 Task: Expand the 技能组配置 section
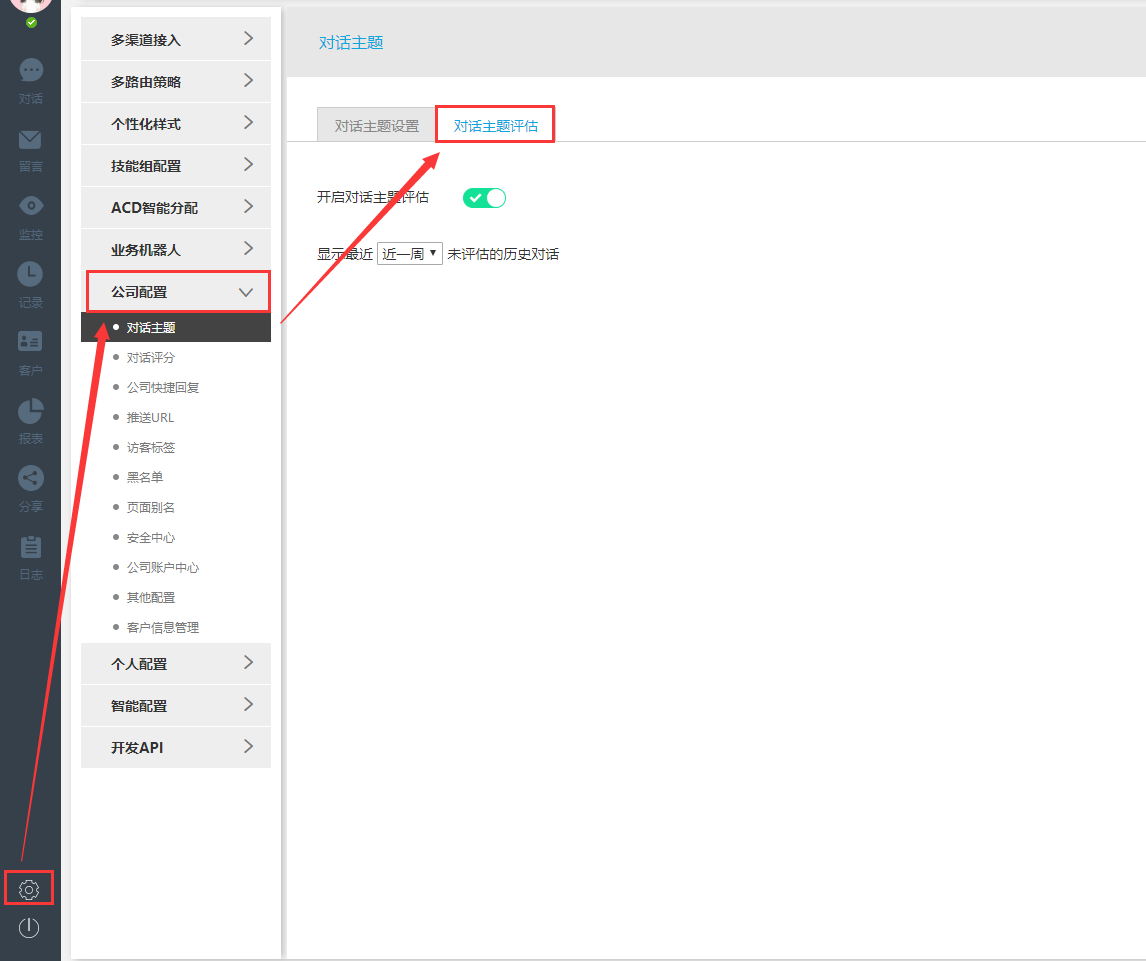point(176,166)
